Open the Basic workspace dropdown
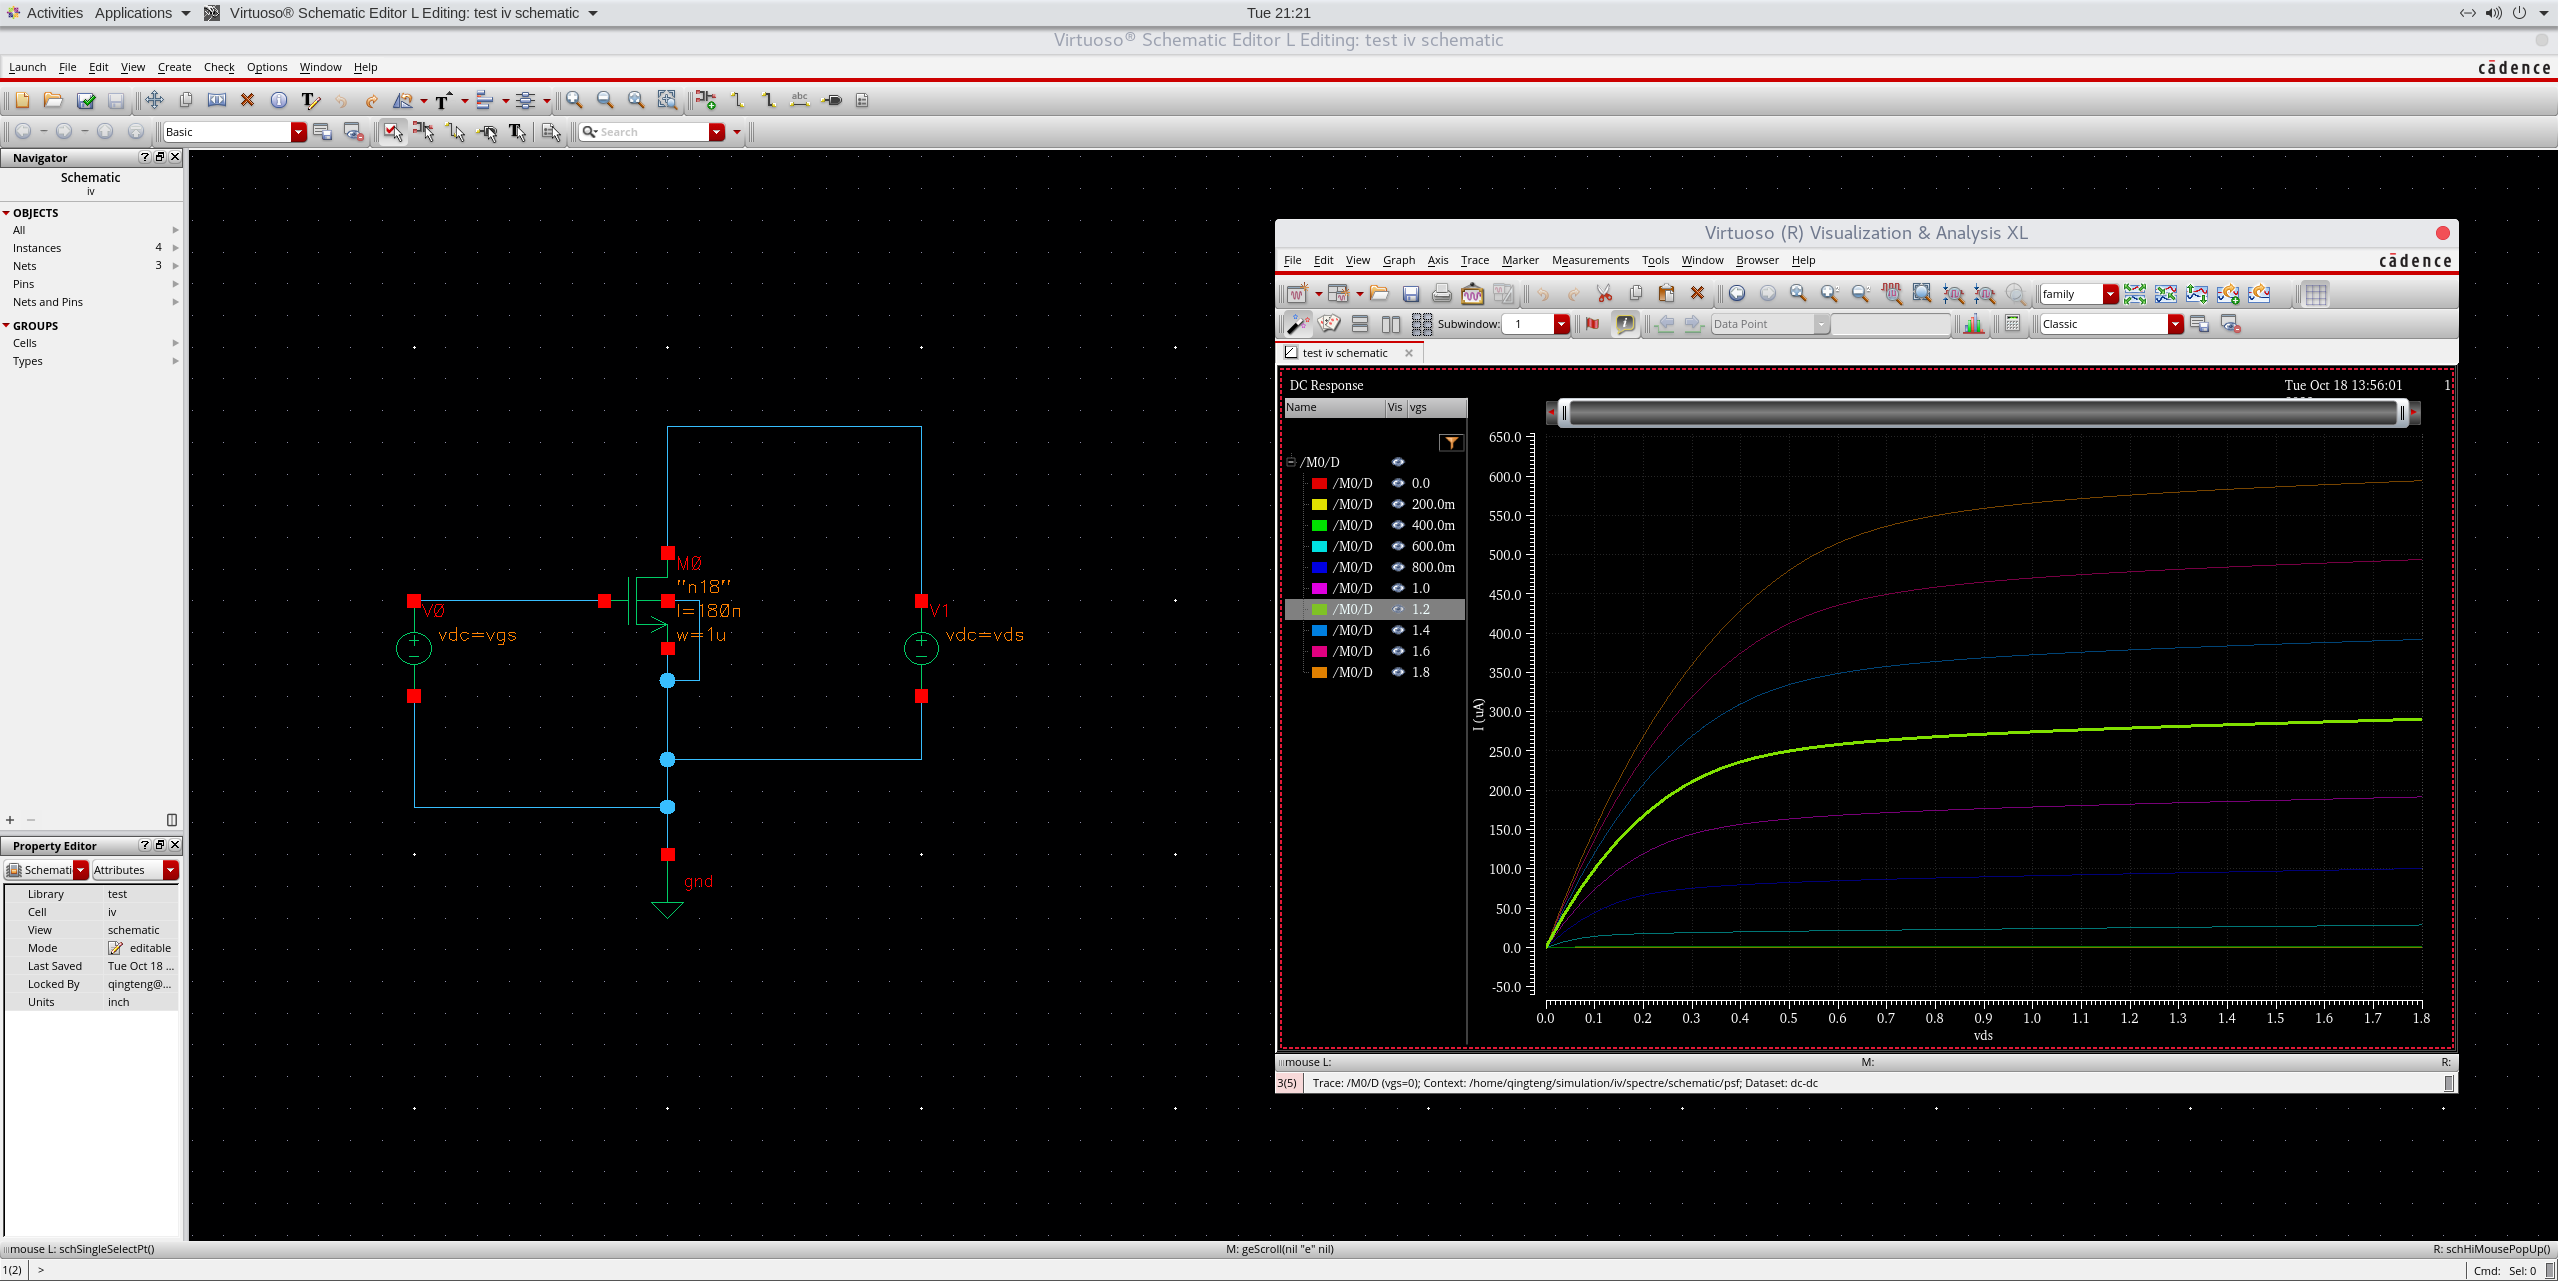 [298, 132]
